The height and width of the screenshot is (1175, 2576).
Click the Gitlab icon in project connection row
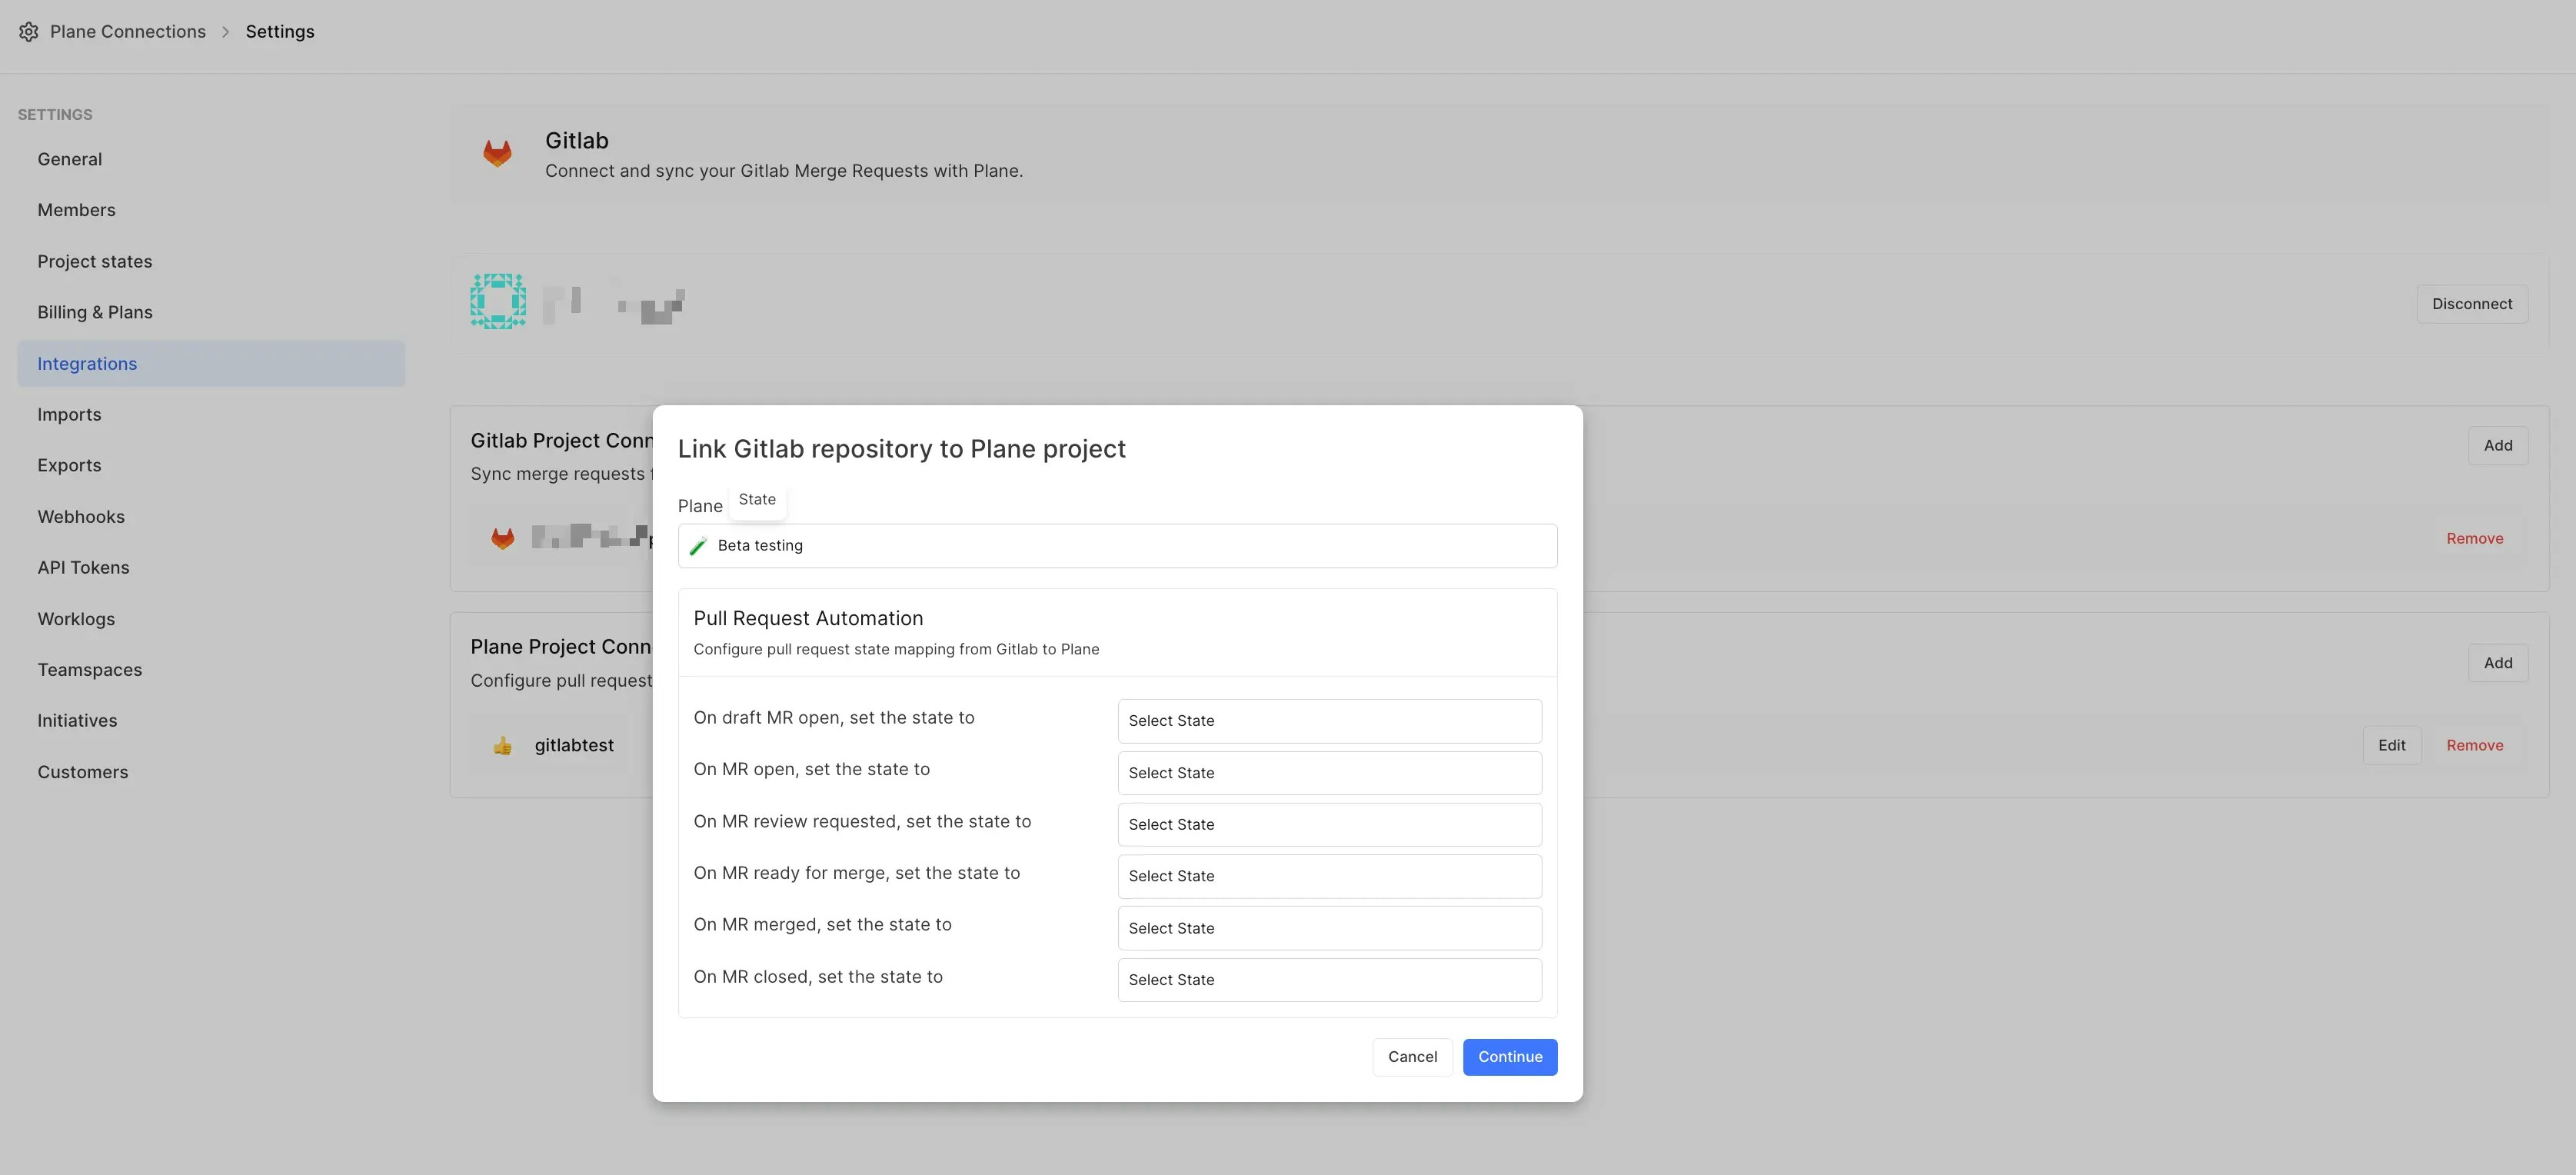tap(503, 539)
